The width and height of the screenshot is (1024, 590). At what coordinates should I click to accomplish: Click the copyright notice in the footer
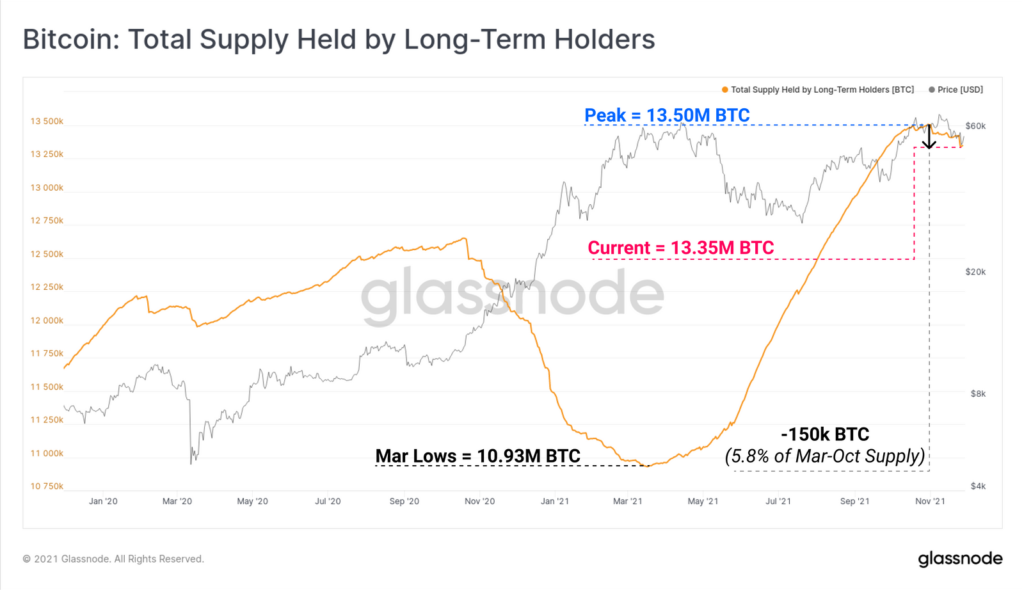113,559
